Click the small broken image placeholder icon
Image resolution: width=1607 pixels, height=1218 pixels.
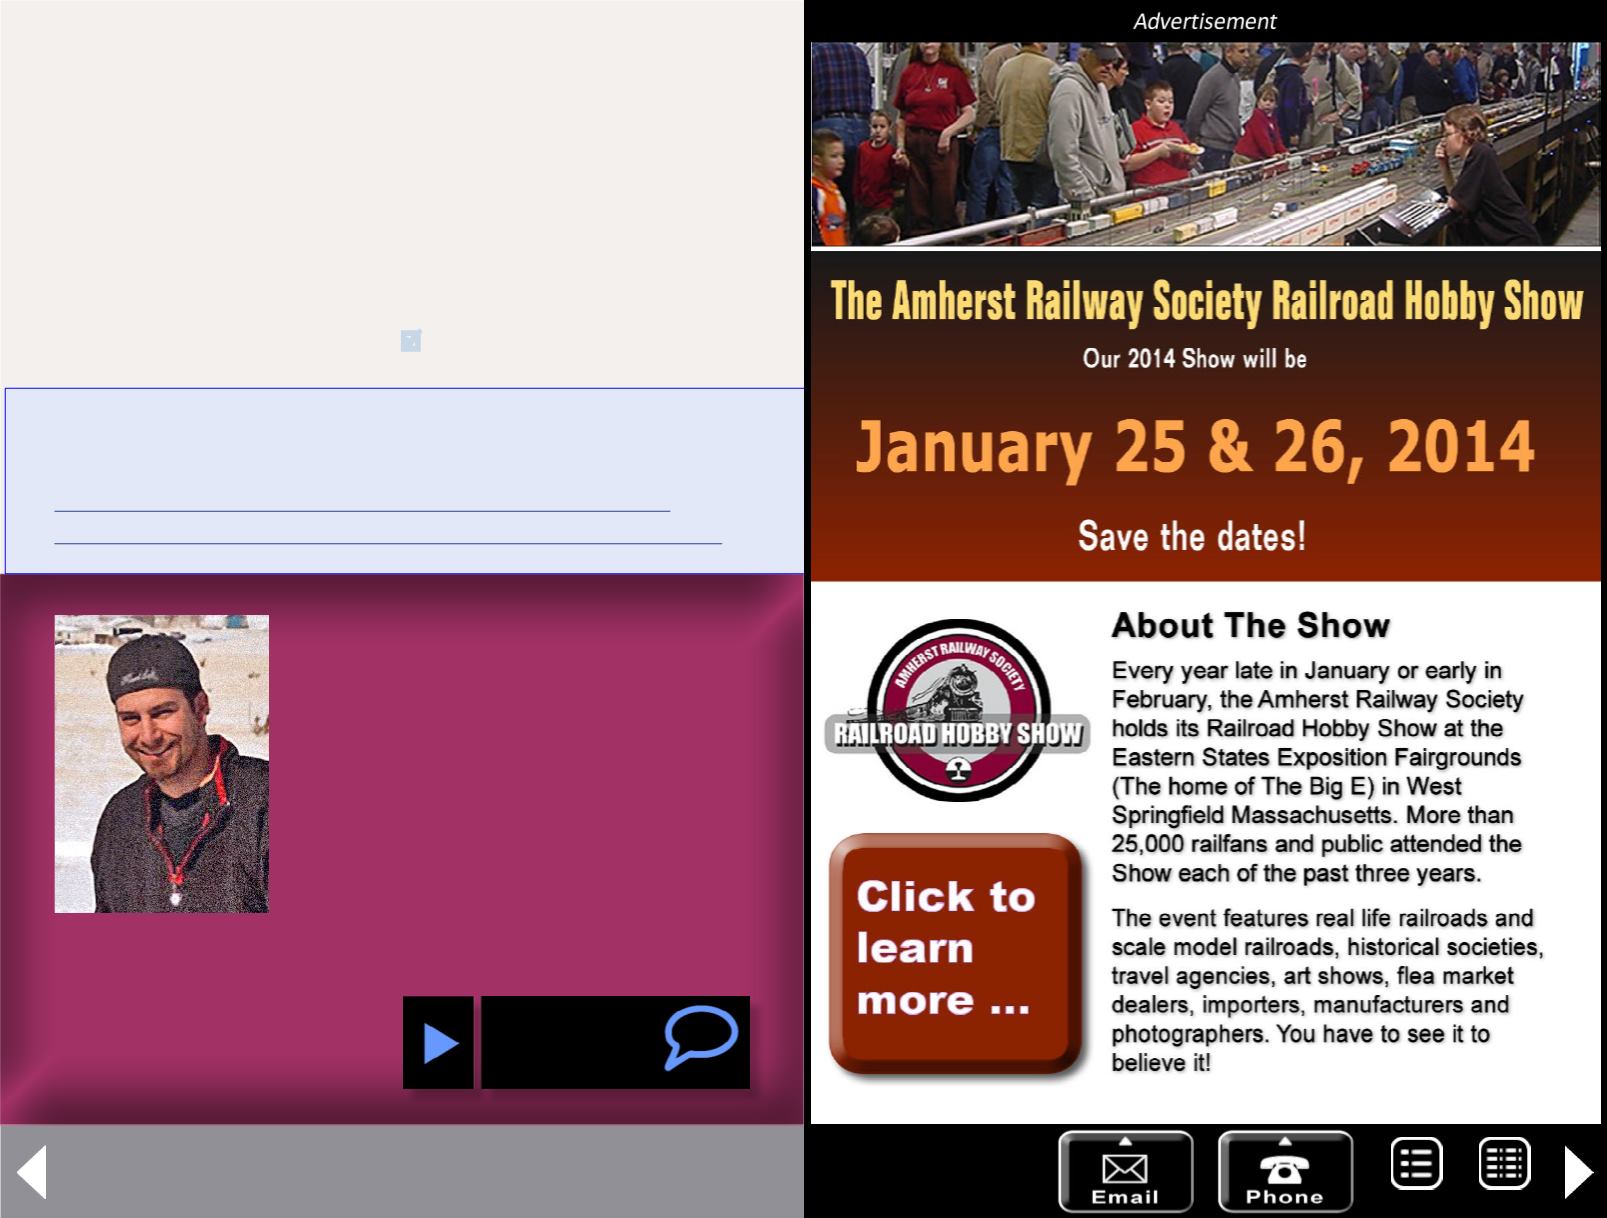(410, 341)
